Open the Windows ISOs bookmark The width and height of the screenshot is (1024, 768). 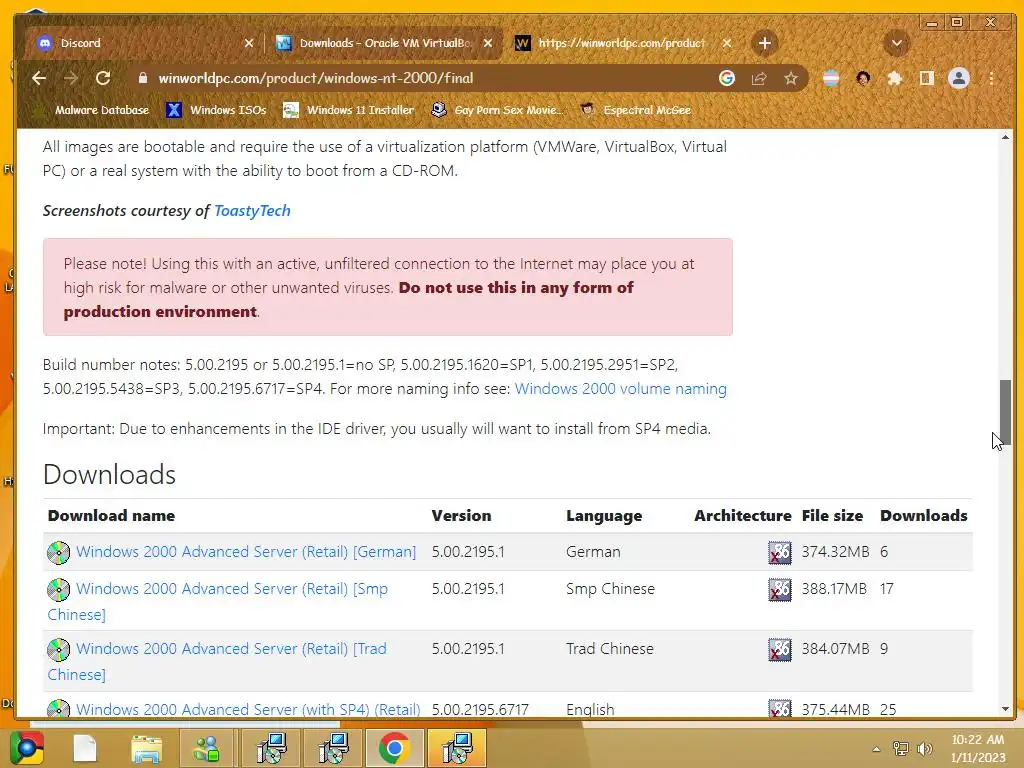pos(216,110)
